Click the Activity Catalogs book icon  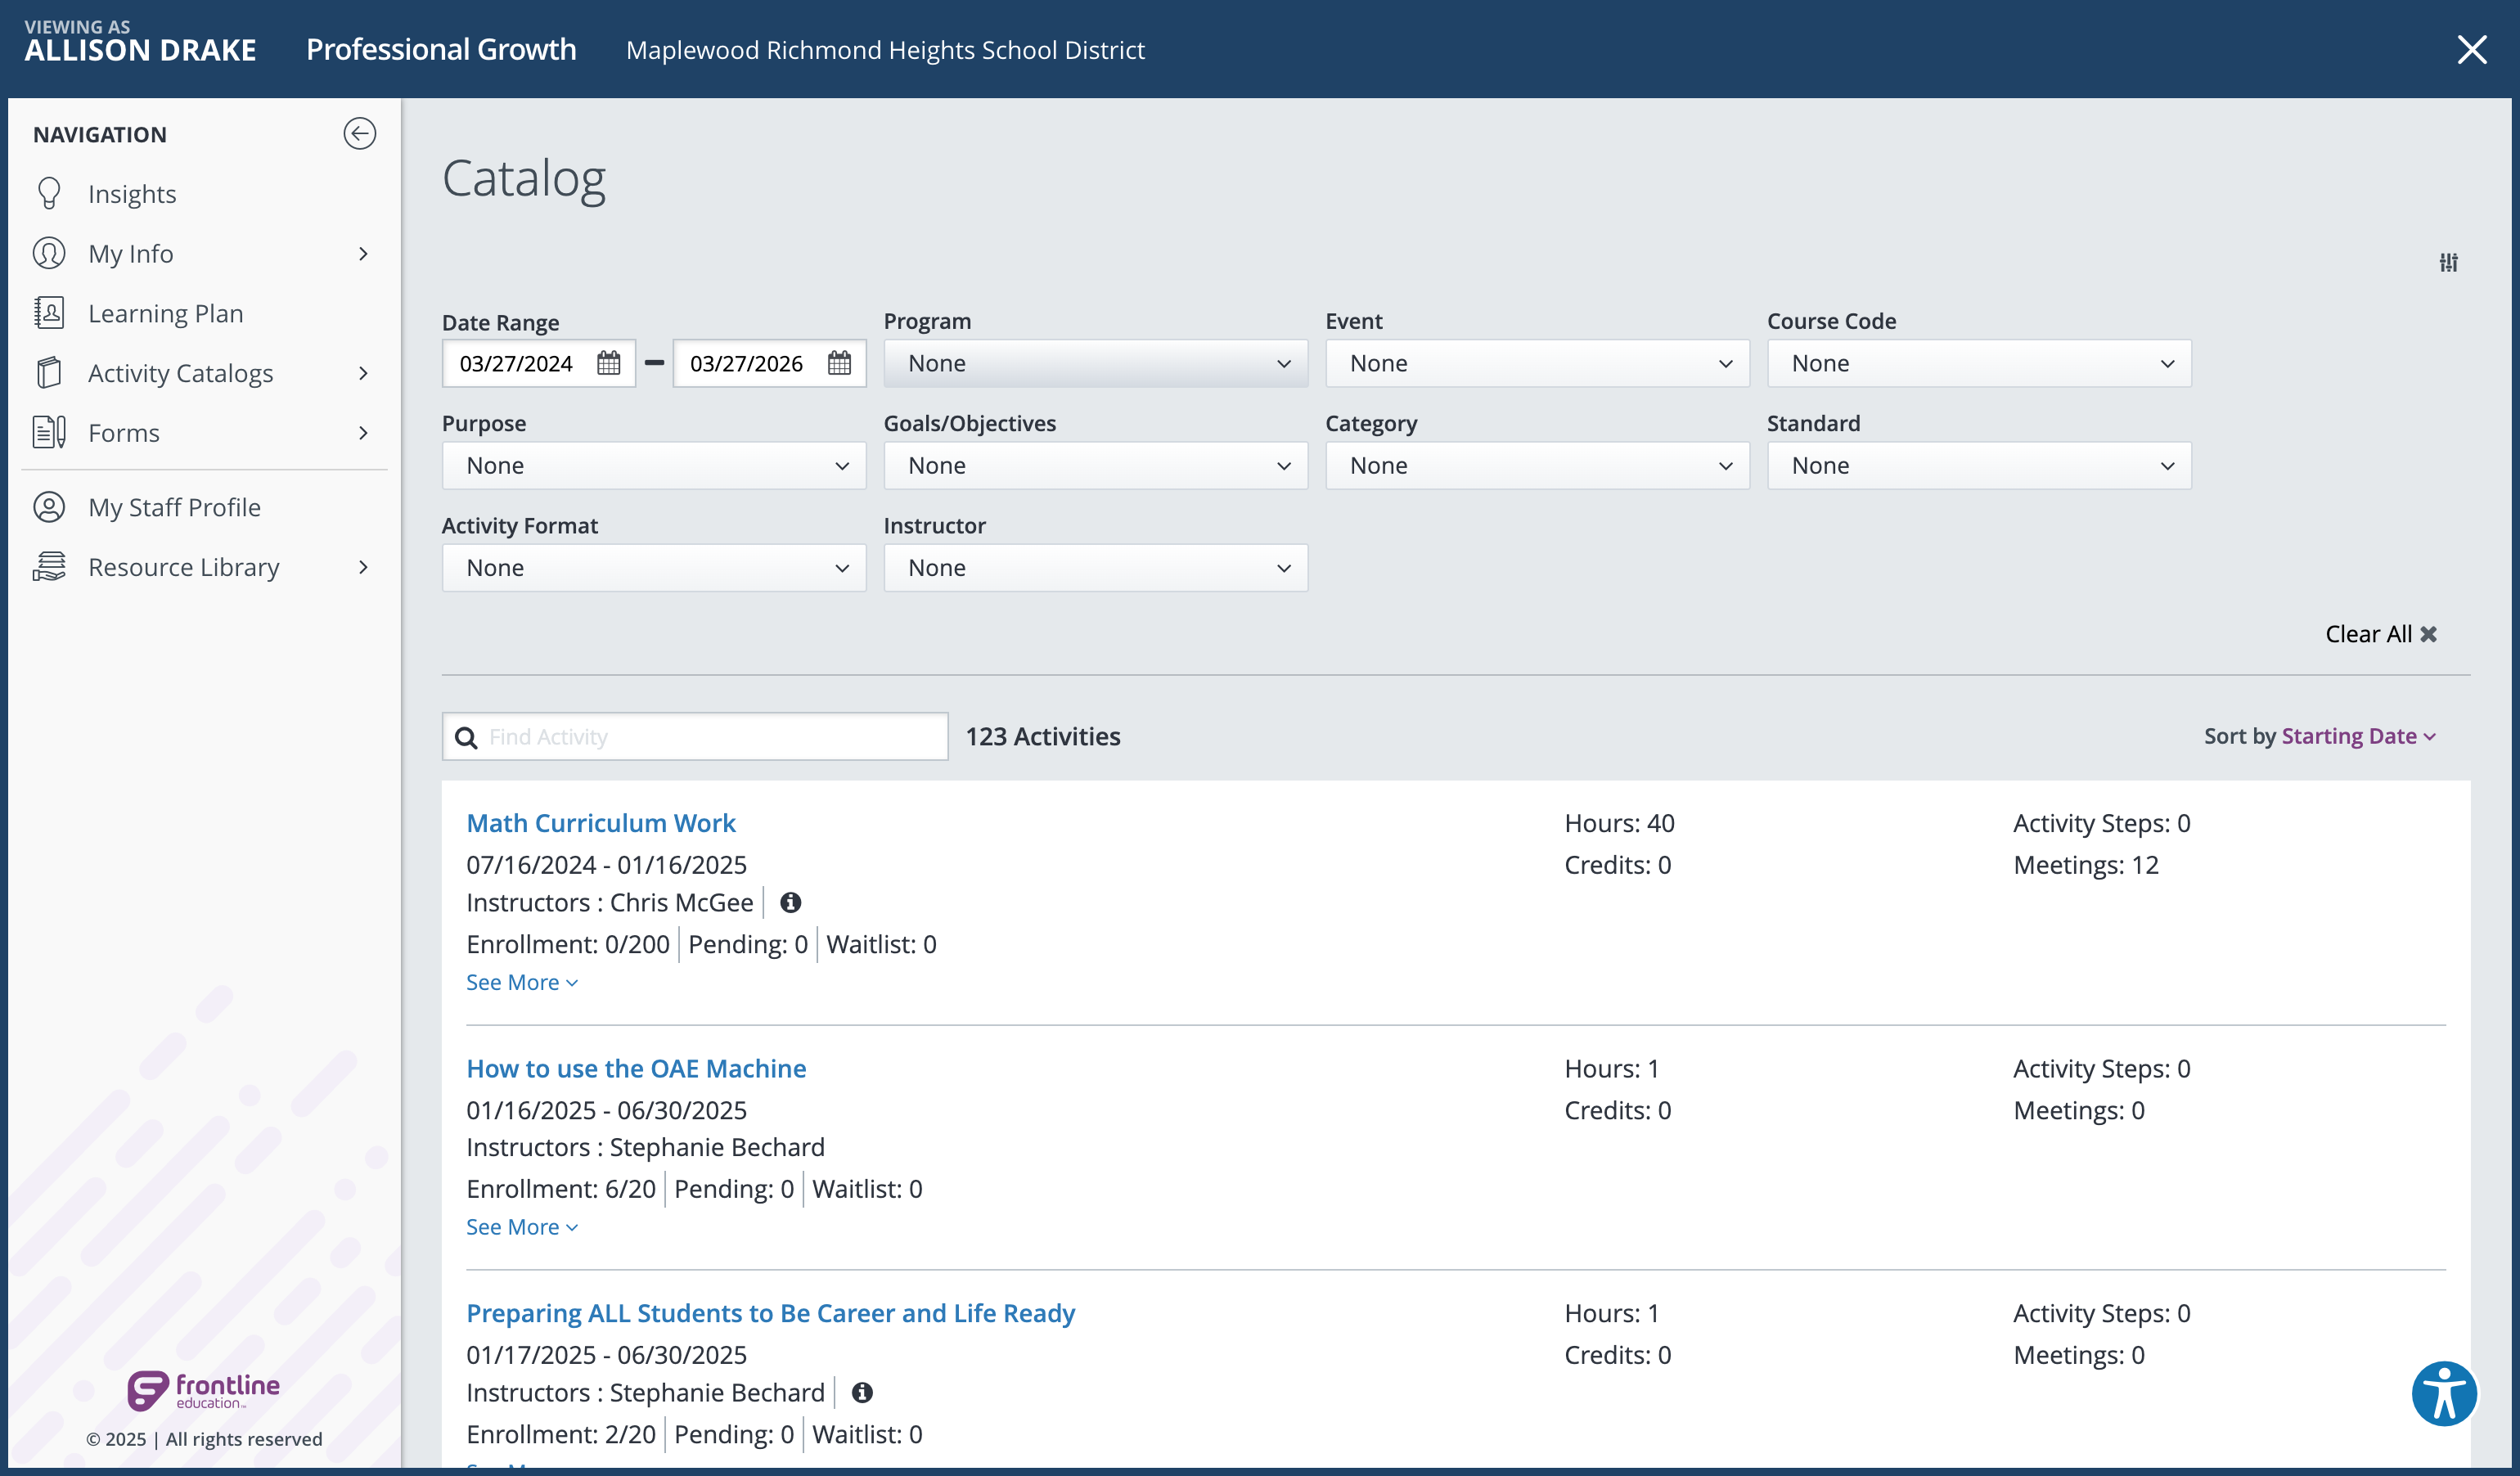[x=49, y=373]
